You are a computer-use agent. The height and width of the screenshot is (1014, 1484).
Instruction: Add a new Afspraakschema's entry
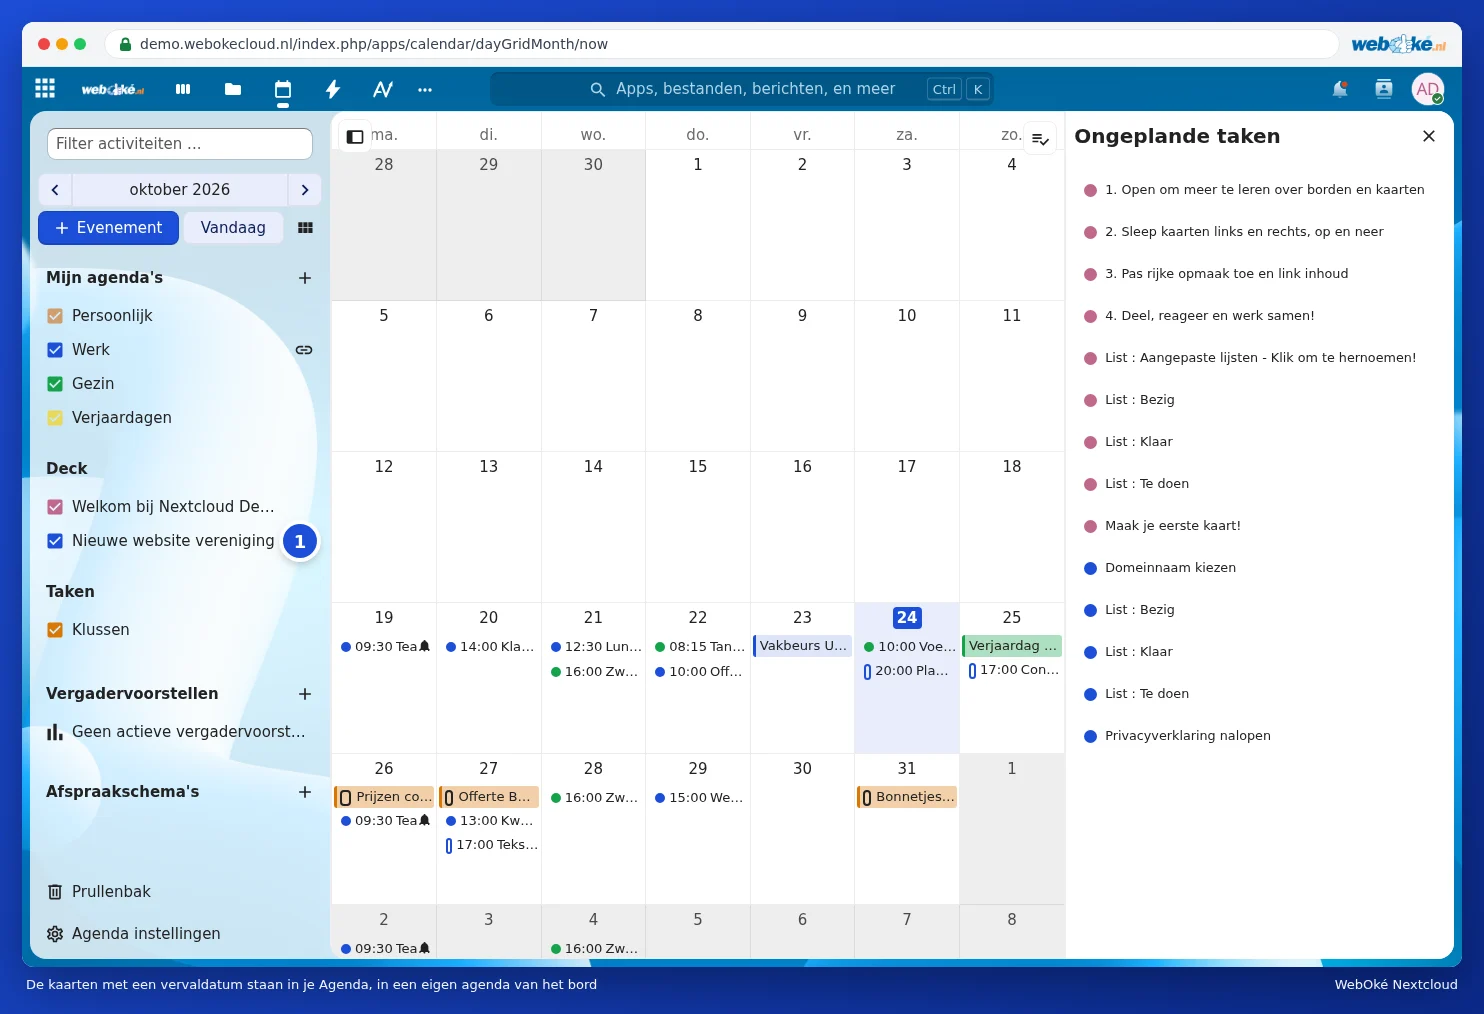pyautogui.click(x=305, y=792)
